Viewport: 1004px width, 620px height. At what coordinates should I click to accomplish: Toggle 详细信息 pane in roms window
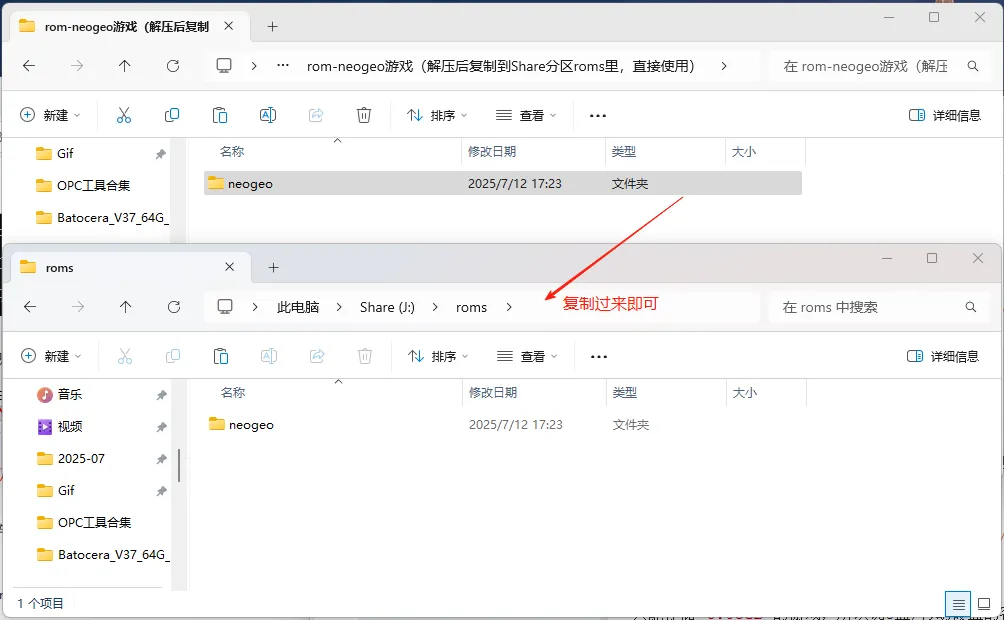click(943, 356)
